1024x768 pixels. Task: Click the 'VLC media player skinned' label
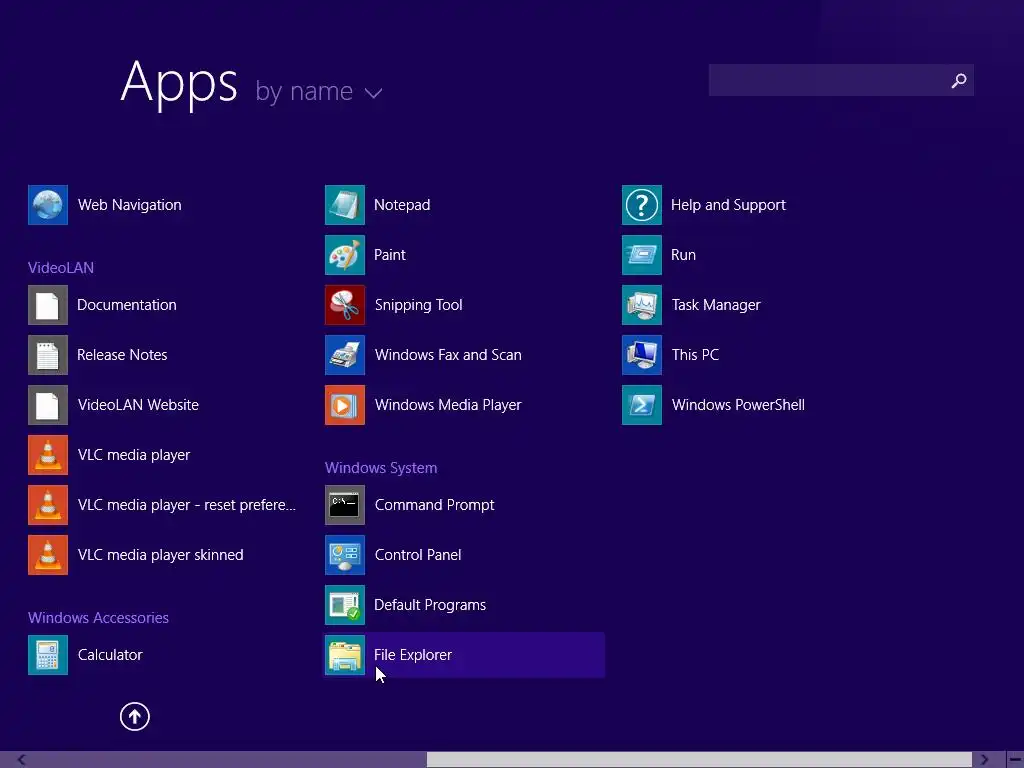point(161,554)
